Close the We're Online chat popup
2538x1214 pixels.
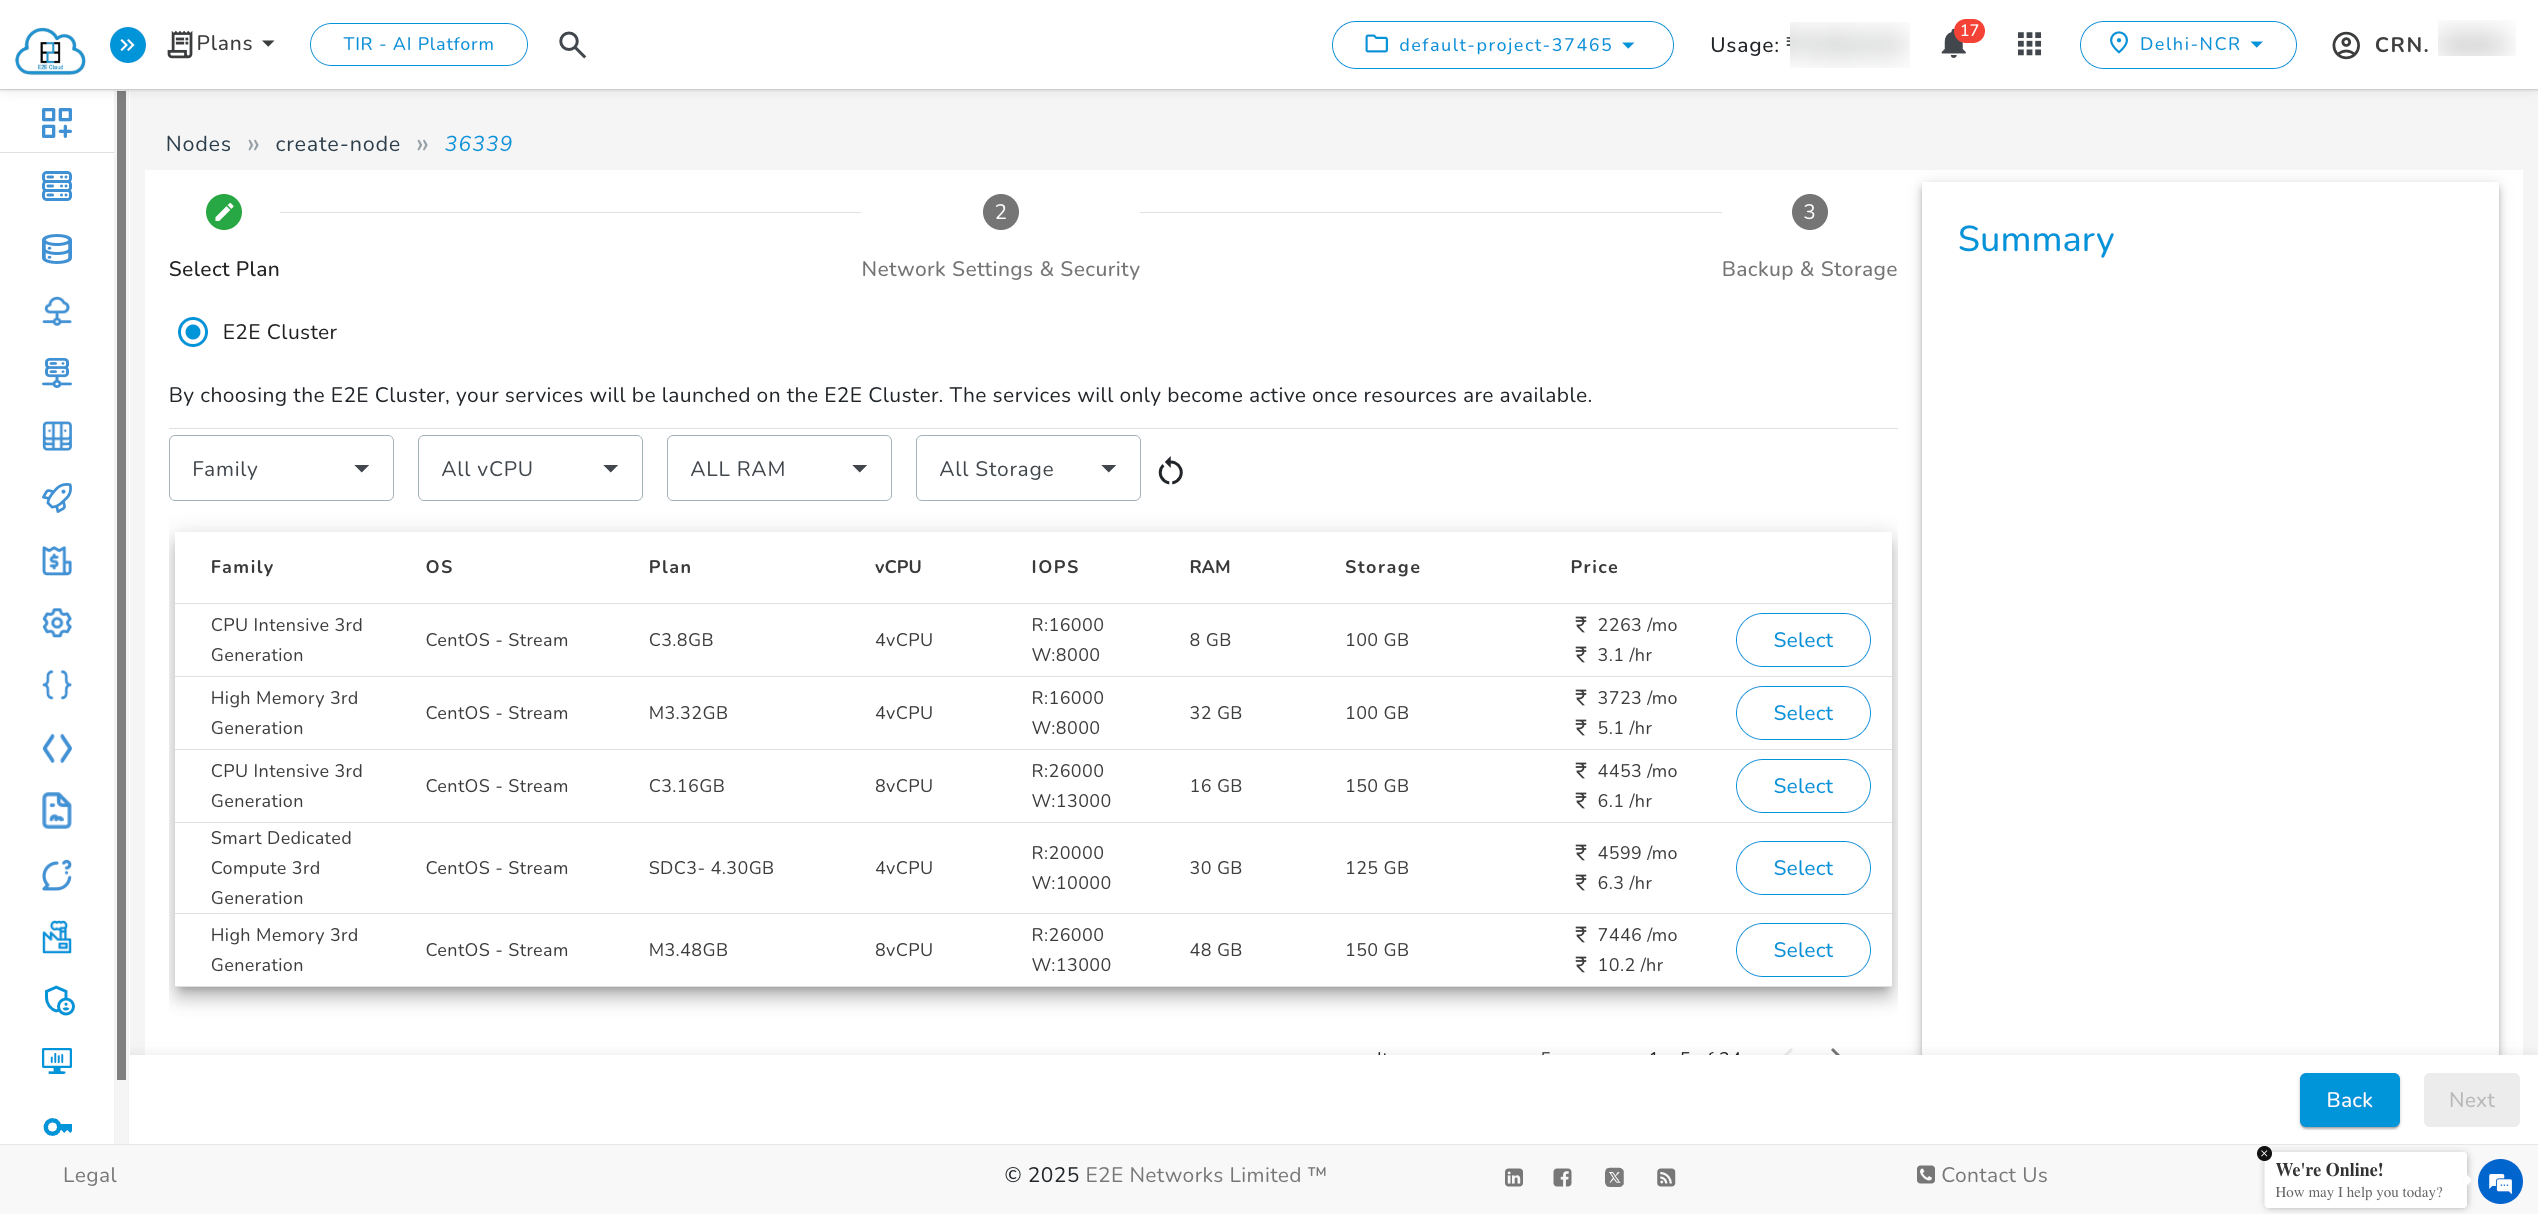click(2265, 1153)
